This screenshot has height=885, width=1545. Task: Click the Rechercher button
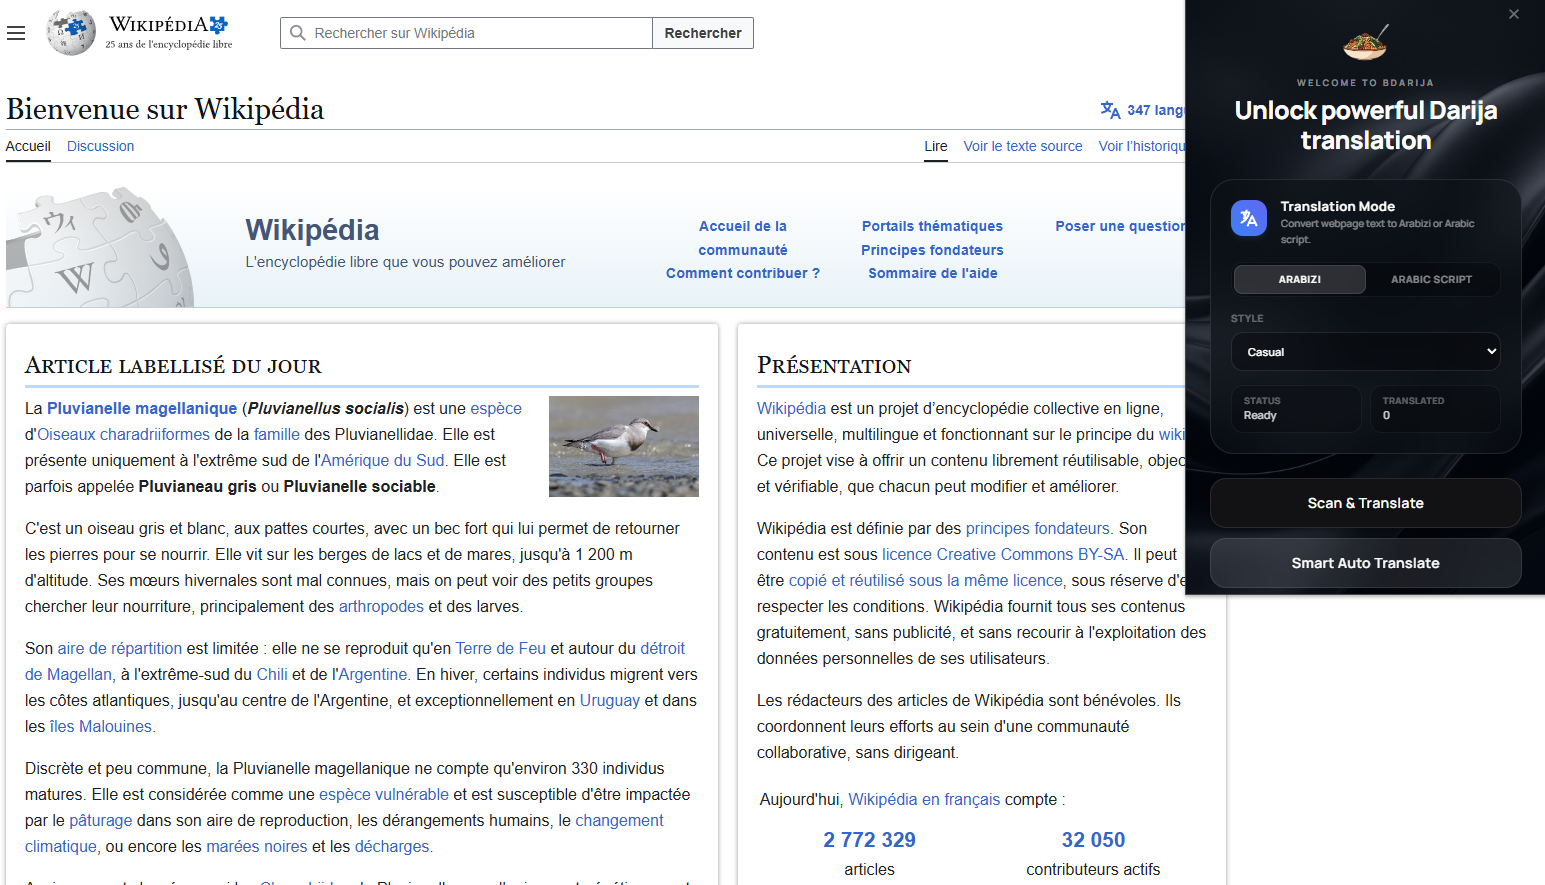pyautogui.click(x=703, y=33)
